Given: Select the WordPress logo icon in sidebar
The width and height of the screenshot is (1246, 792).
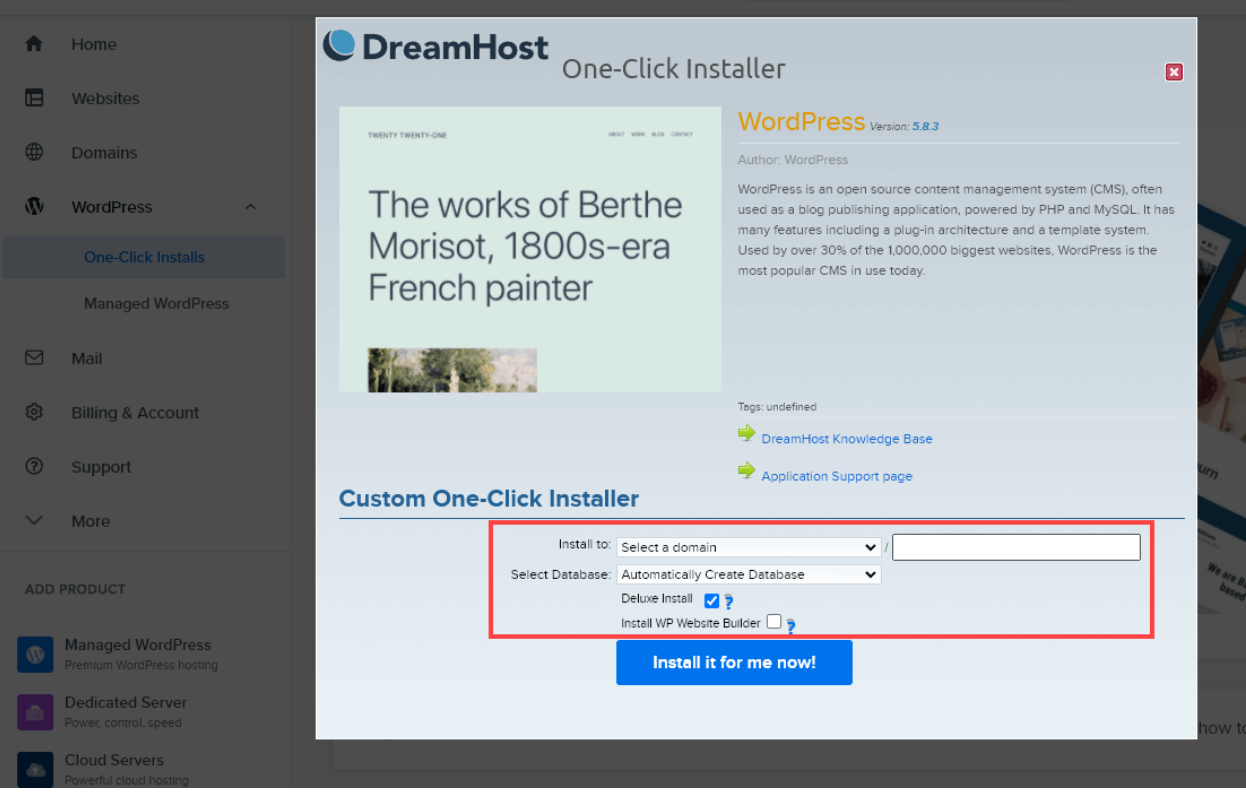Looking at the screenshot, I should tap(34, 207).
